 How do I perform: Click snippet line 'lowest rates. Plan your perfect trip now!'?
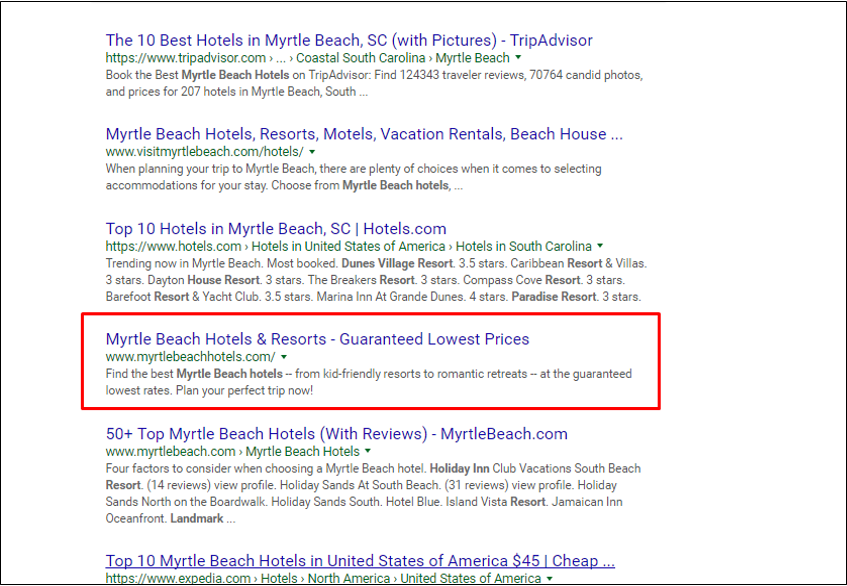point(210,390)
